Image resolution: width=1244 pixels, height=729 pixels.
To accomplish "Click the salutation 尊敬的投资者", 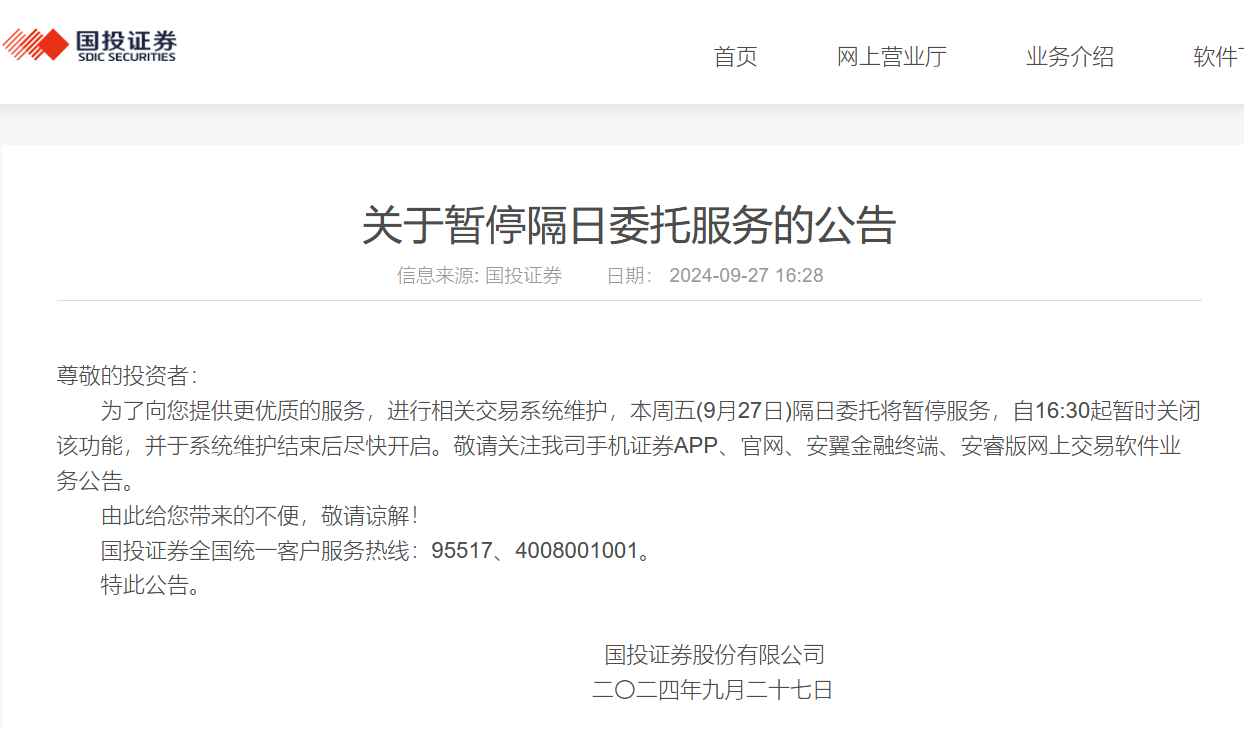I will (x=122, y=376).
